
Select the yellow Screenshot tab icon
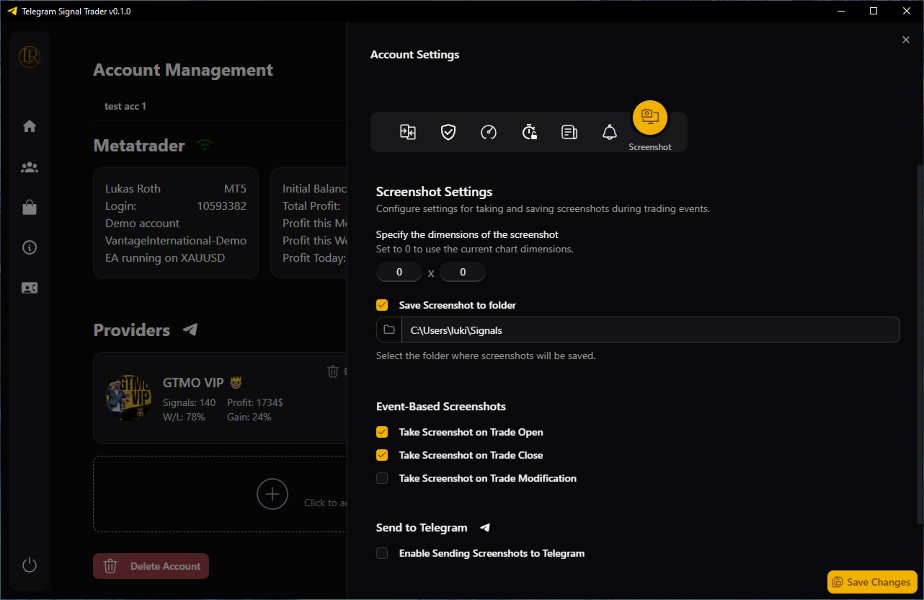coord(650,117)
